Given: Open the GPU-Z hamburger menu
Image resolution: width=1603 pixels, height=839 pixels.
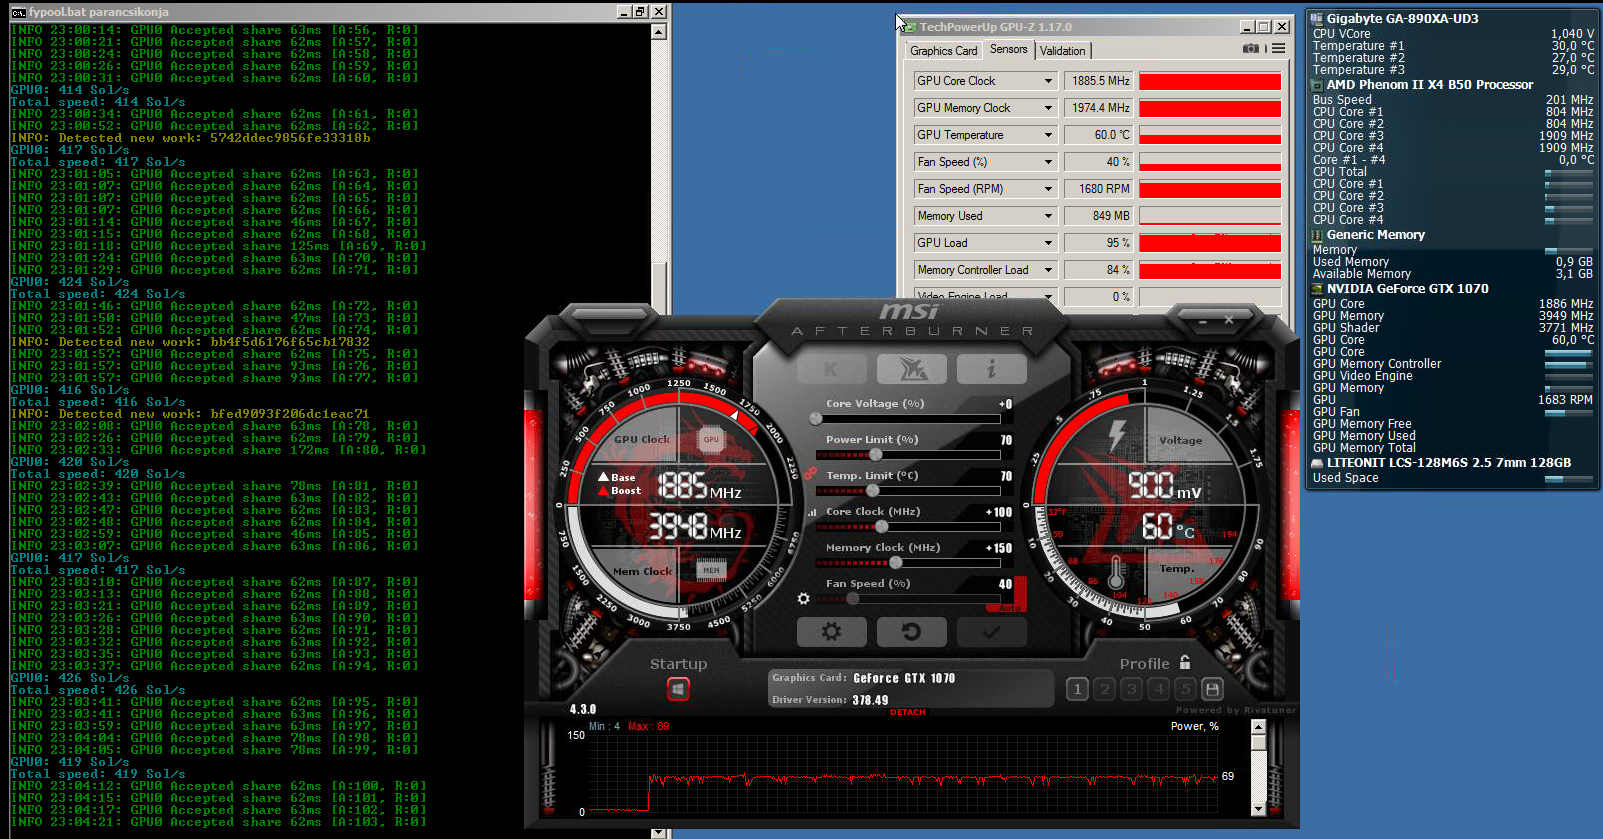Looking at the screenshot, I should pos(1278,48).
